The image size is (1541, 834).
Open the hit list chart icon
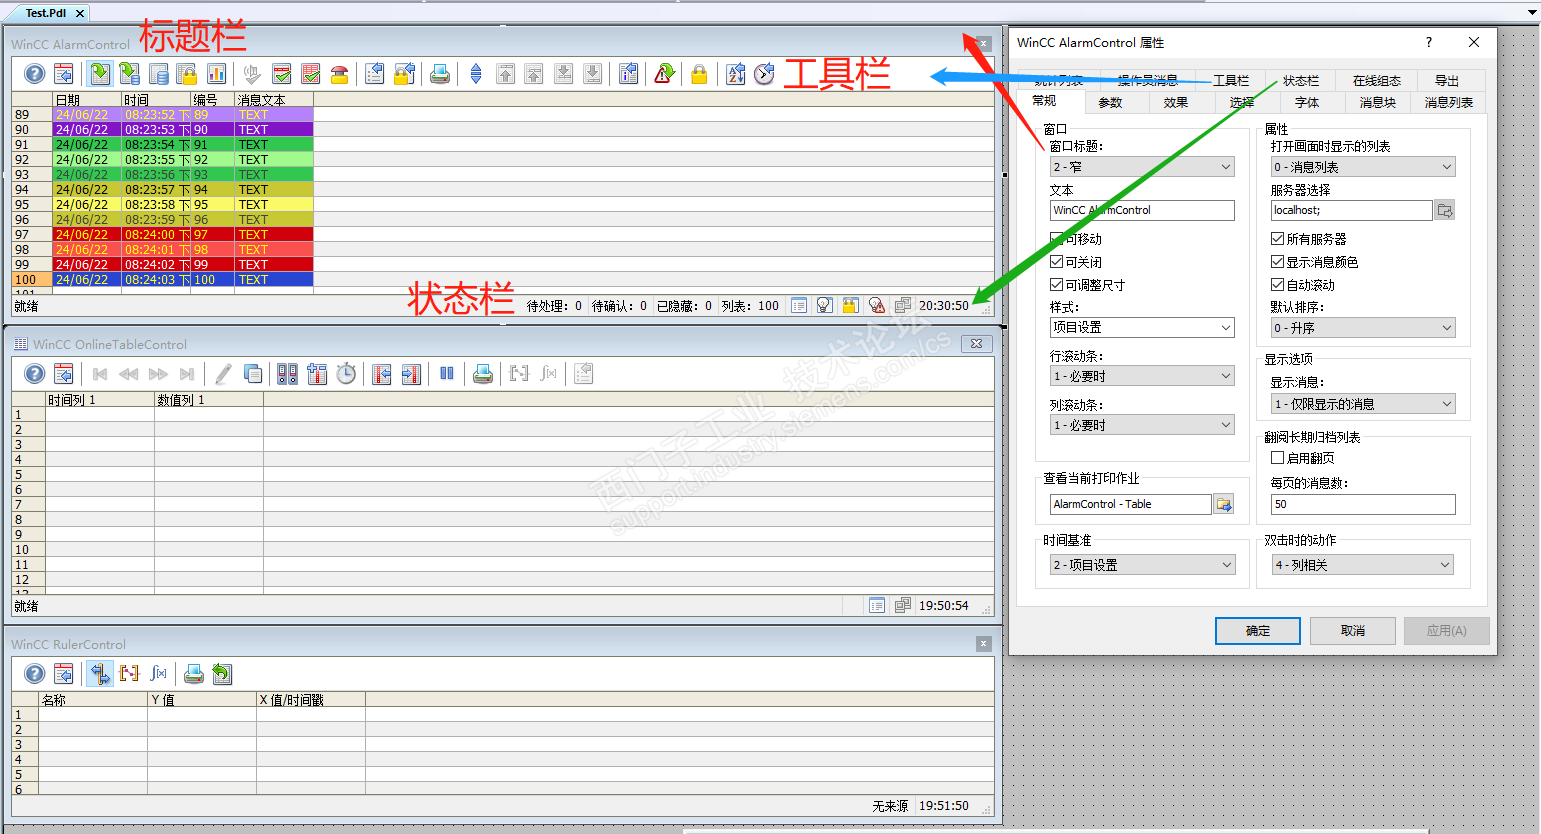[x=216, y=74]
